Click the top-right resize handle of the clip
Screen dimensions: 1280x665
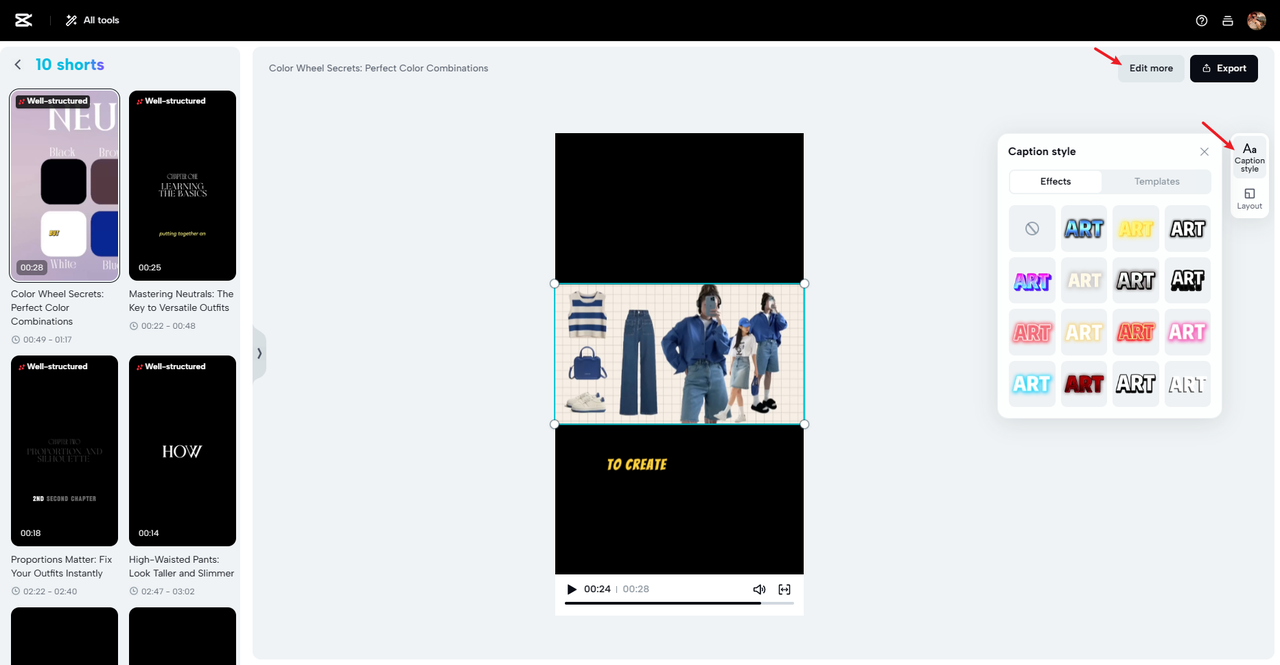804,284
